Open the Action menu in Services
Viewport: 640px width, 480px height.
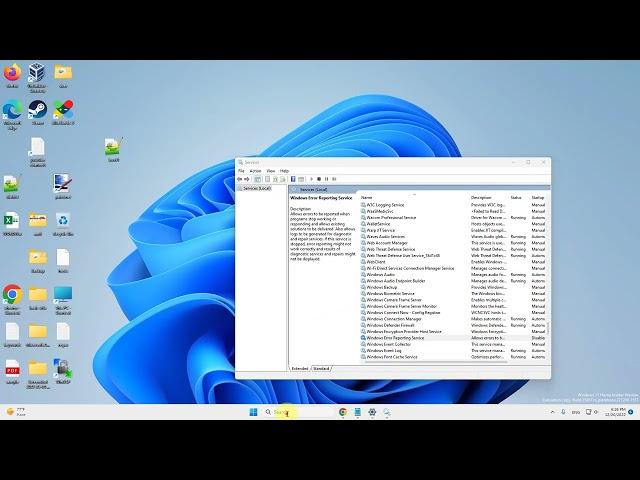click(x=255, y=171)
